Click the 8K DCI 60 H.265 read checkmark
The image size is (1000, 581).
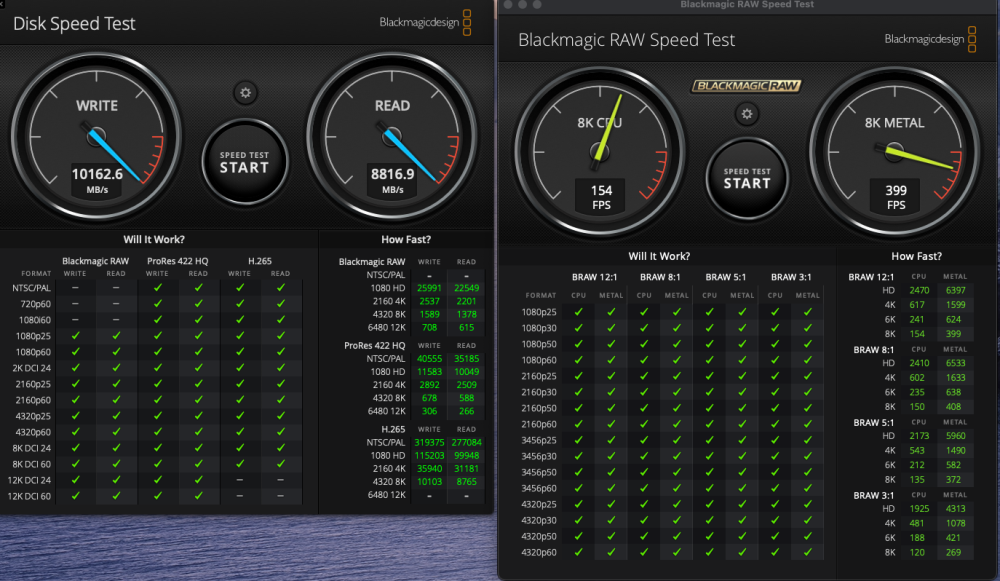click(x=281, y=464)
